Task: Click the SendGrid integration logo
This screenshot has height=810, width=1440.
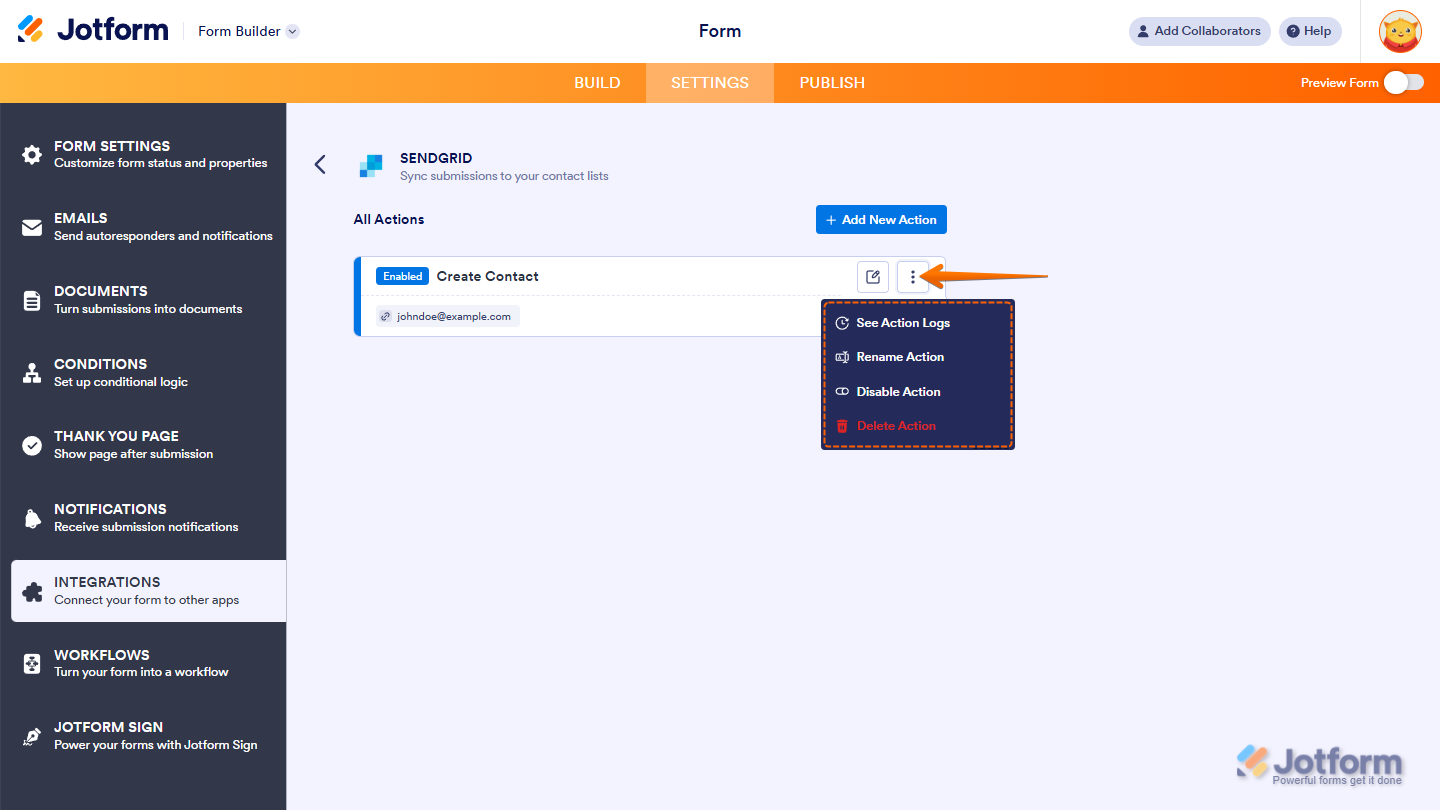Action: point(370,166)
